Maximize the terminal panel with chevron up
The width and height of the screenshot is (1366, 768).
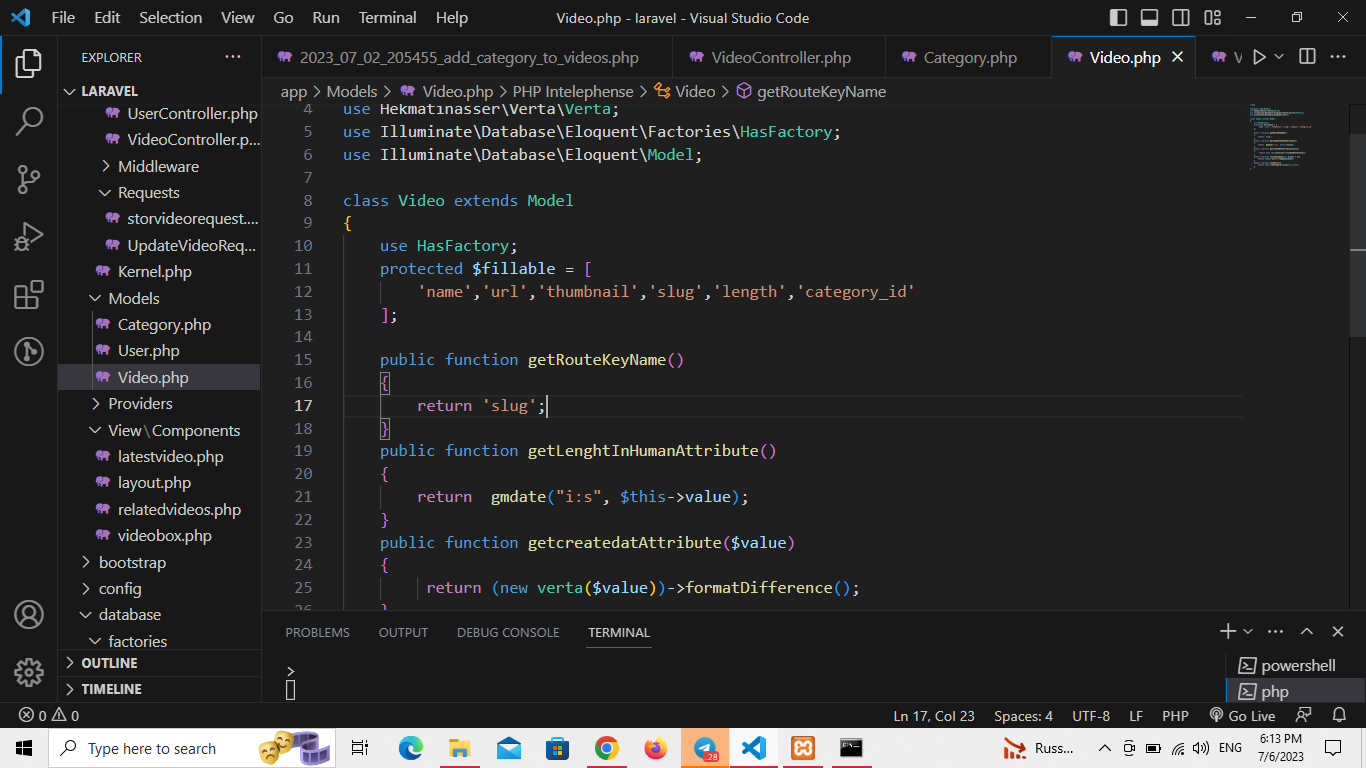(1307, 631)
